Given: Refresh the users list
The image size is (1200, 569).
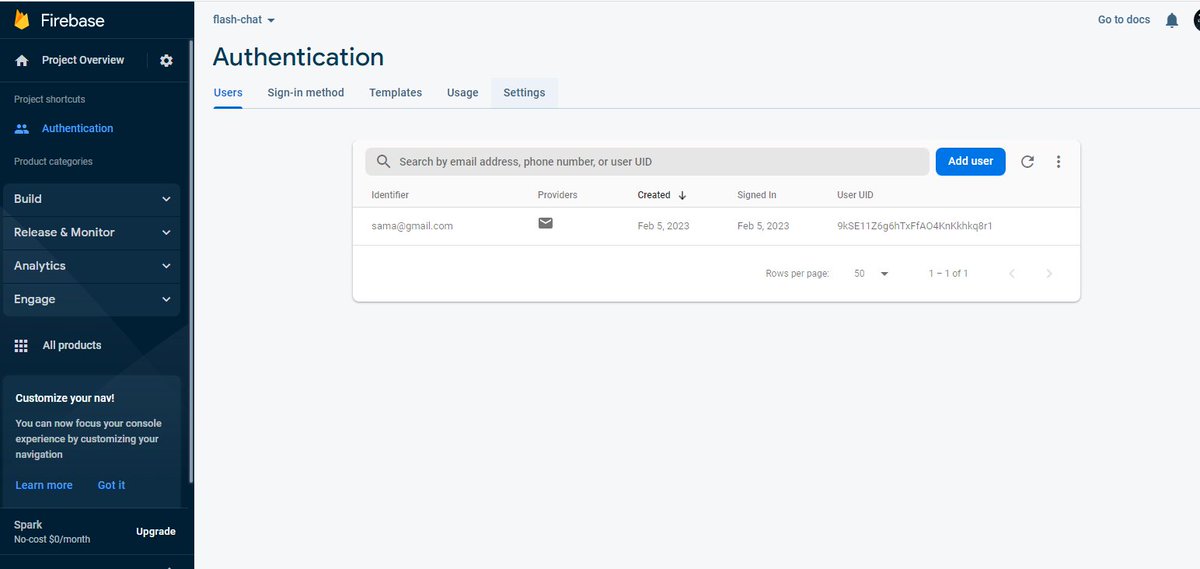Looking at the screenshot, I should [1027, 162].
